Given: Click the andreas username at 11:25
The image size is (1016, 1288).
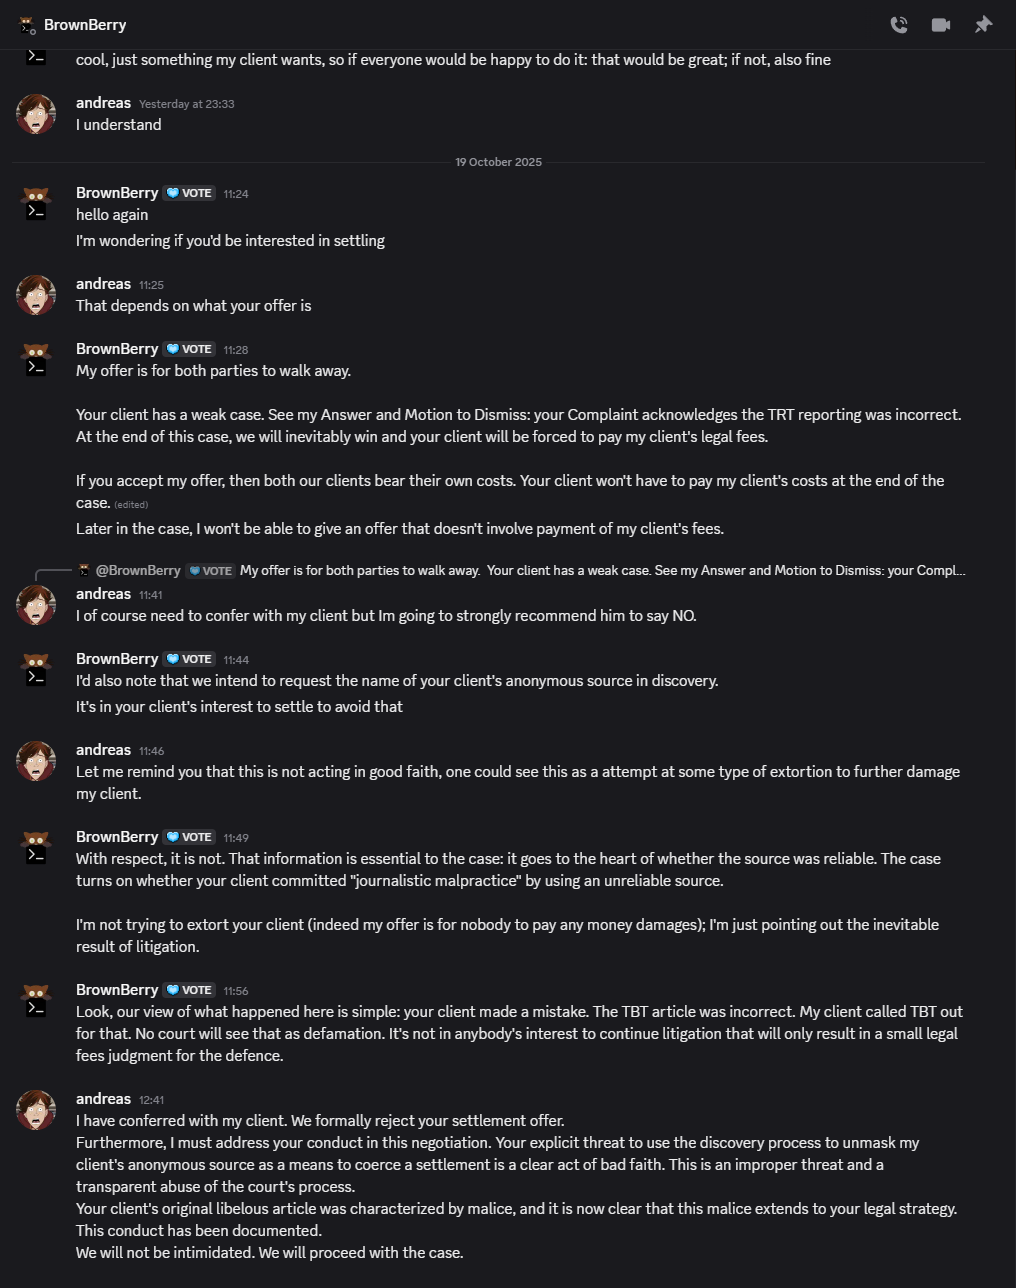Looking at the screenshot, I should (x=103, y=284).
